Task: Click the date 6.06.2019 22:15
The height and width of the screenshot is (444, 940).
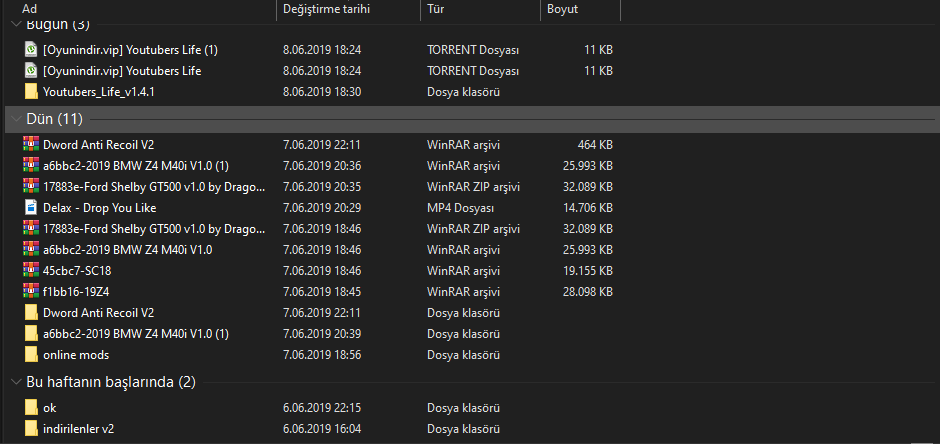Action: click(x=322, y=407)
